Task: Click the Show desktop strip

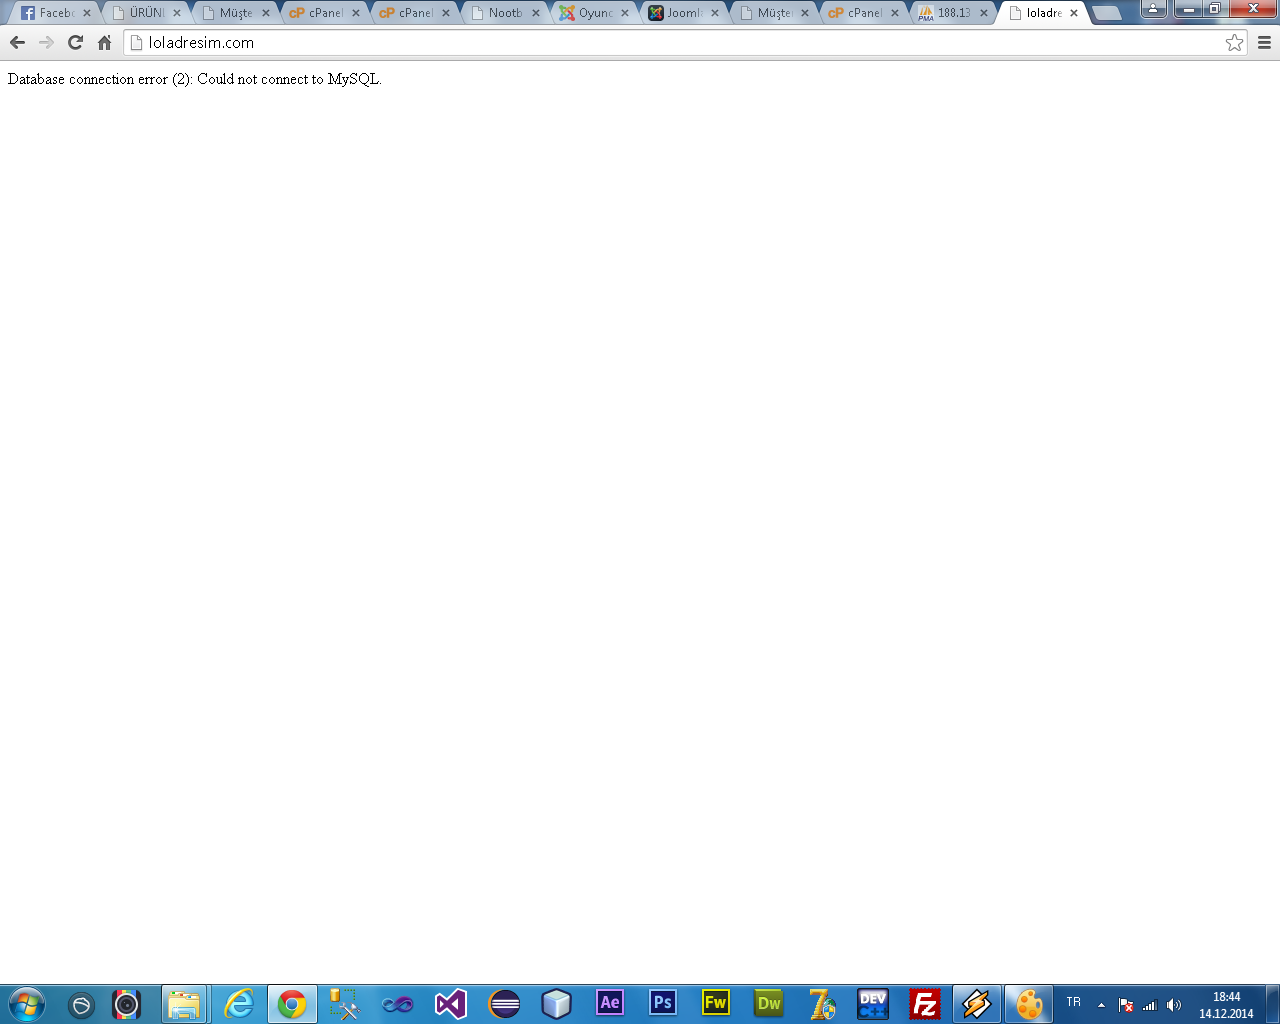Action: click(1272, 1004)
